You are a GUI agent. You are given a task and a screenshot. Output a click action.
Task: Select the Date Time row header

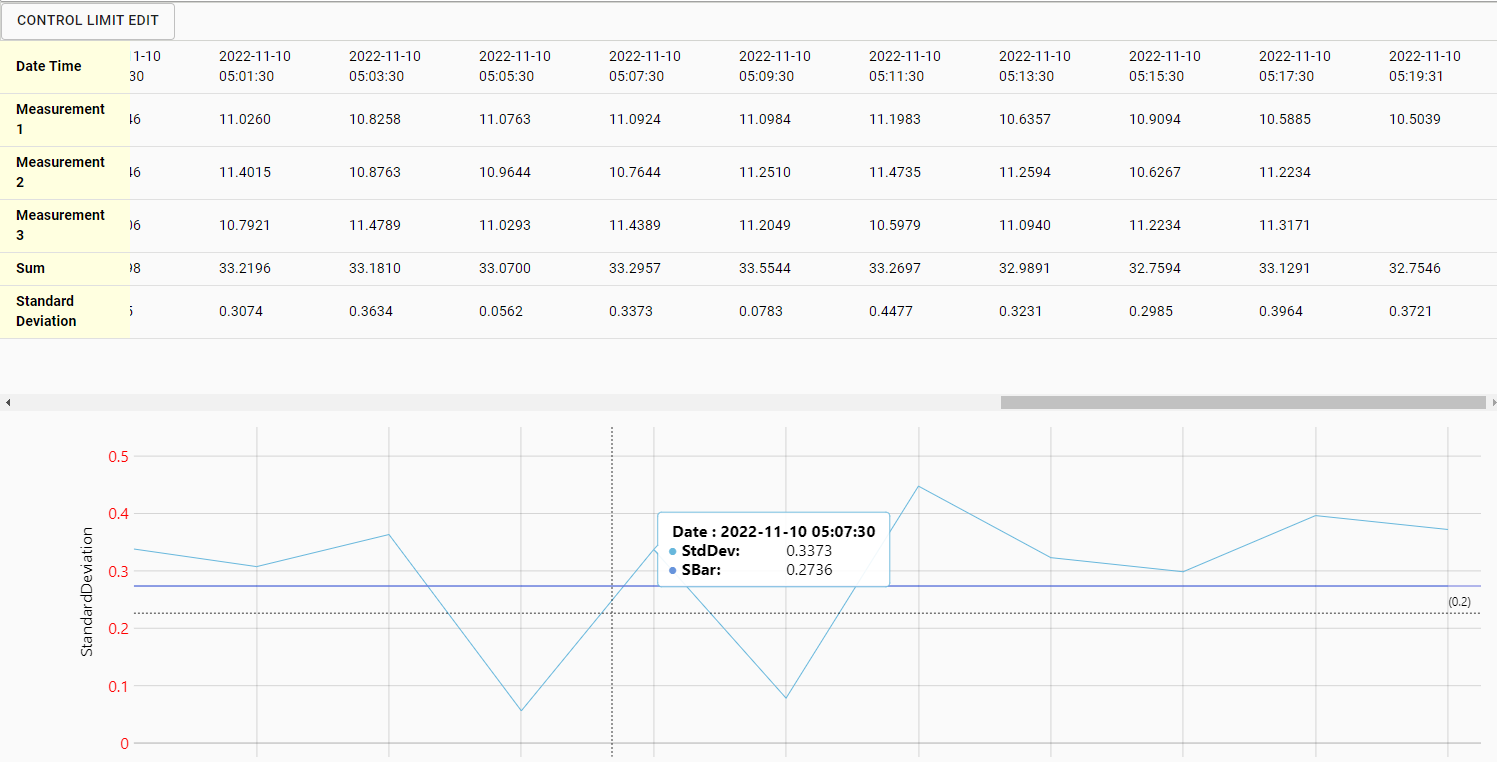click(x=49, y=66)
